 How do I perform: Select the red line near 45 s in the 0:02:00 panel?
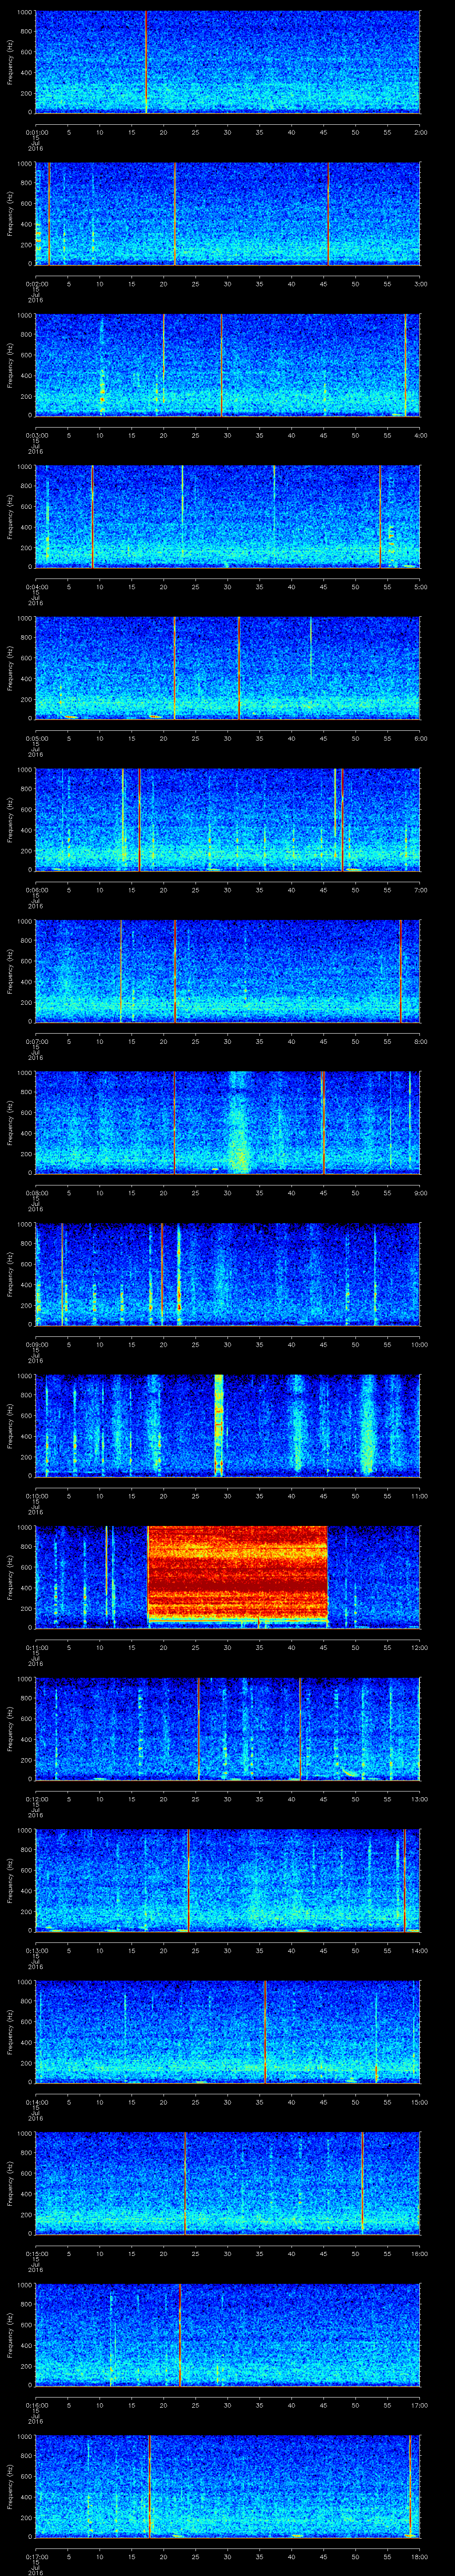pyautogui.click(x=328, y=214)
